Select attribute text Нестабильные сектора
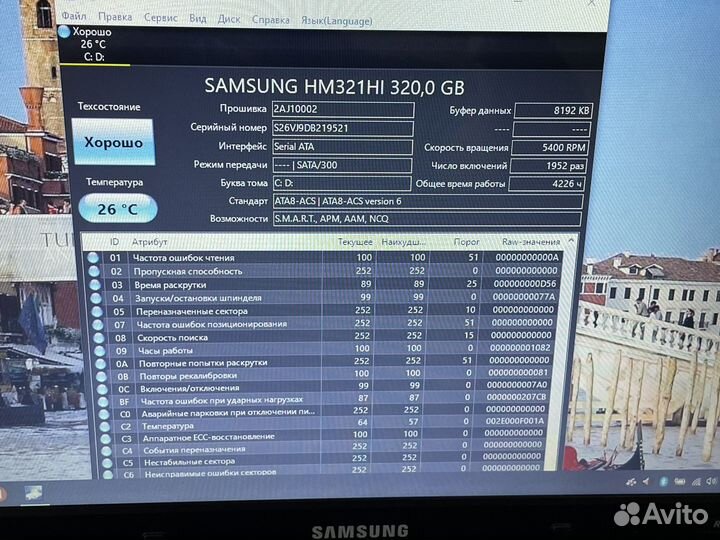This screenshot has width=720, height=540. point(190,462)
